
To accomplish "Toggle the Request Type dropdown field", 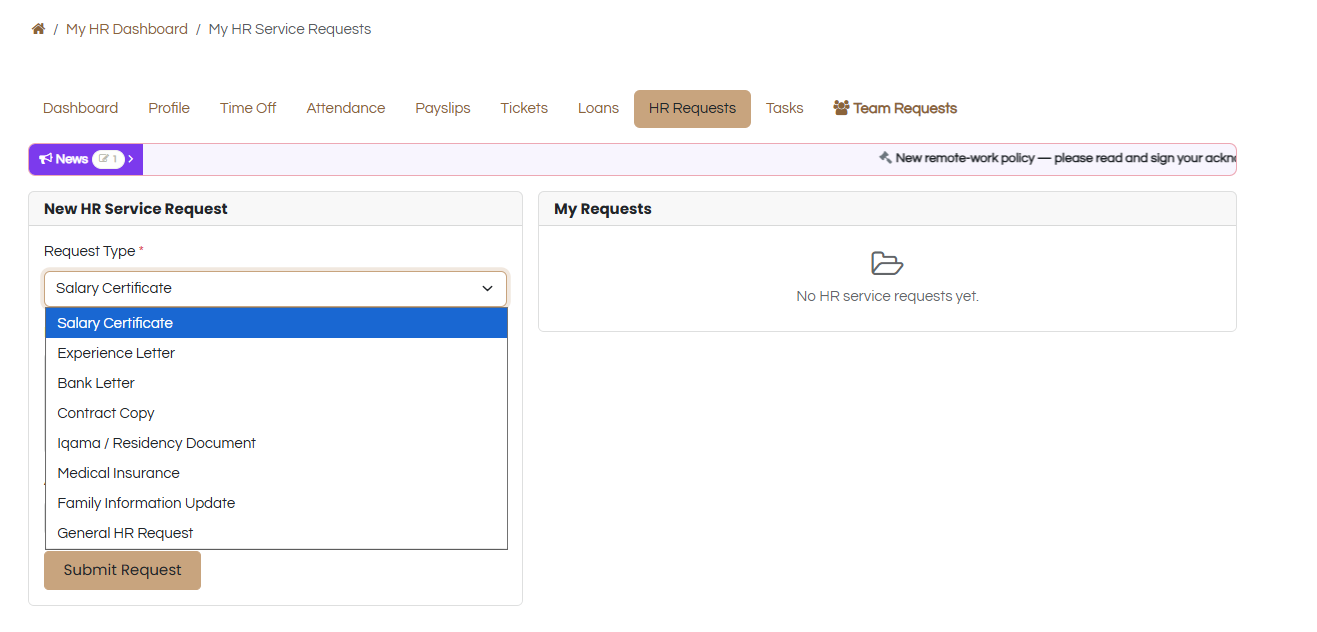I will [276, 288].
